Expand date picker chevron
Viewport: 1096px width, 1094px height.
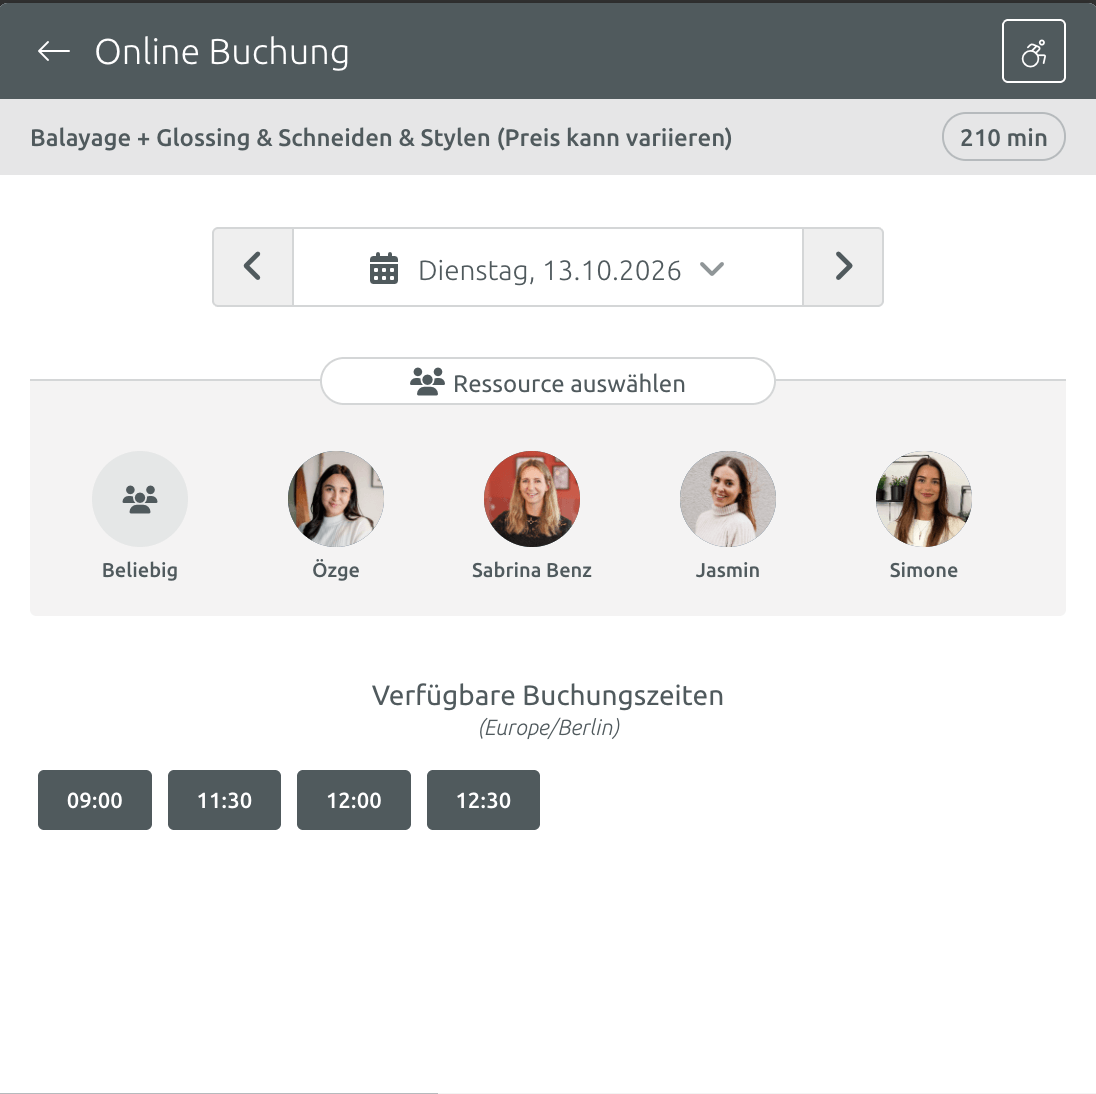(x=712, y=269)
